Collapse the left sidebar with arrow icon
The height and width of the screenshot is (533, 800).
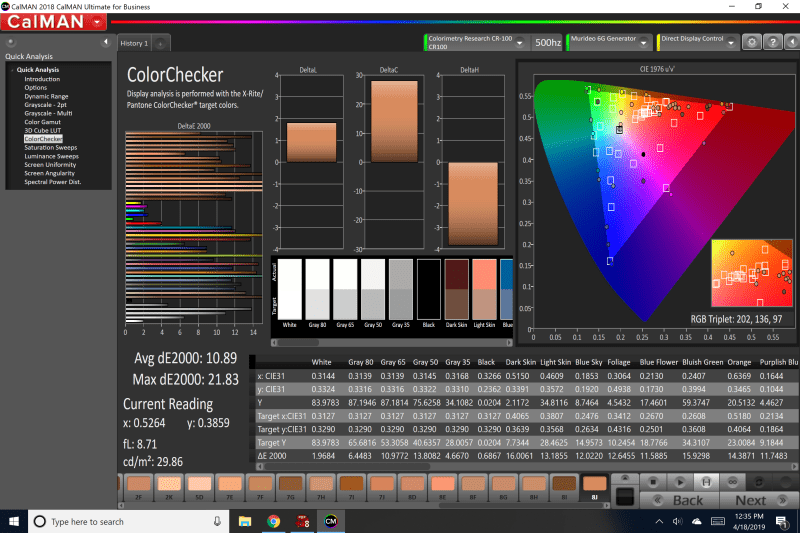pos(106,42)
